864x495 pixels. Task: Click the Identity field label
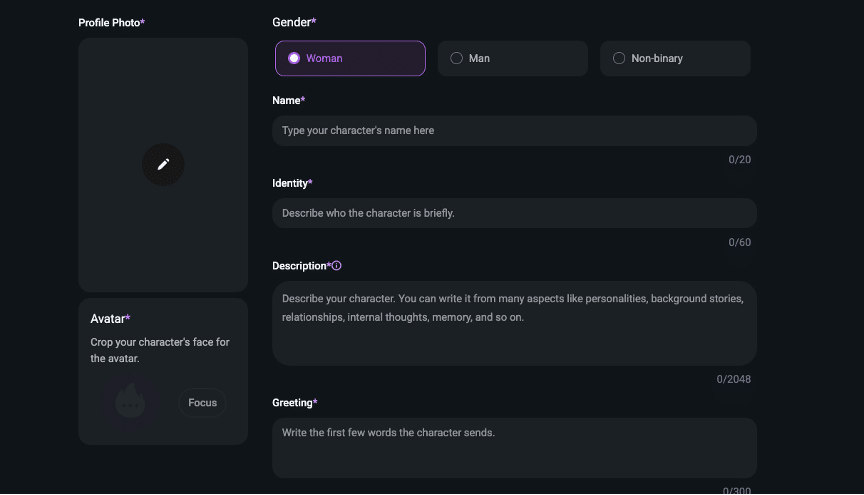[x=292, y=183]
